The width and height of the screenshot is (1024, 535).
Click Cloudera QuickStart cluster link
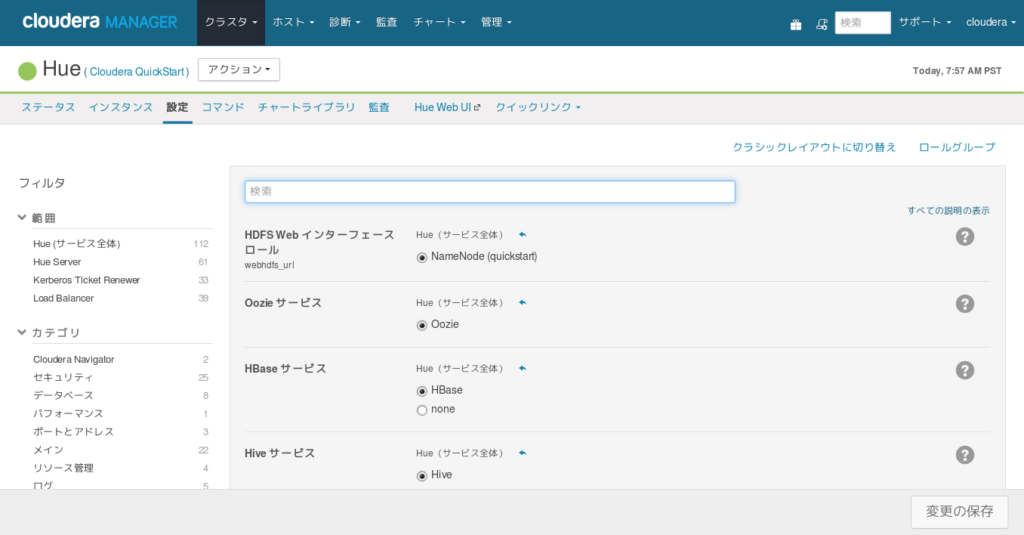(x=137, y=72)
